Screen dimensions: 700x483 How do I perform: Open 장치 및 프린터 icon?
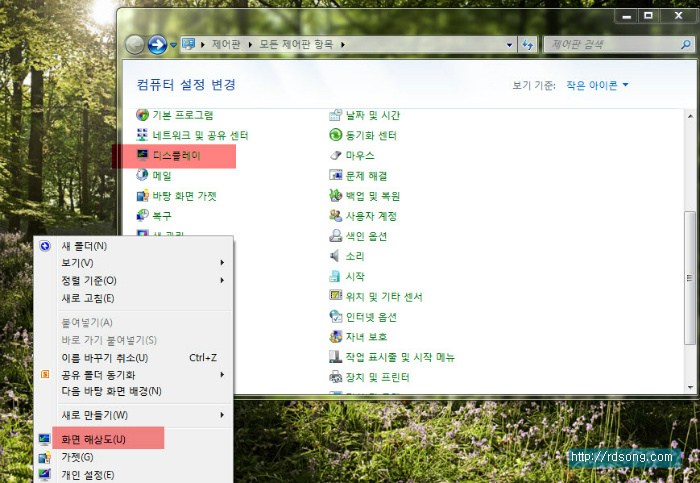[336, 377]
